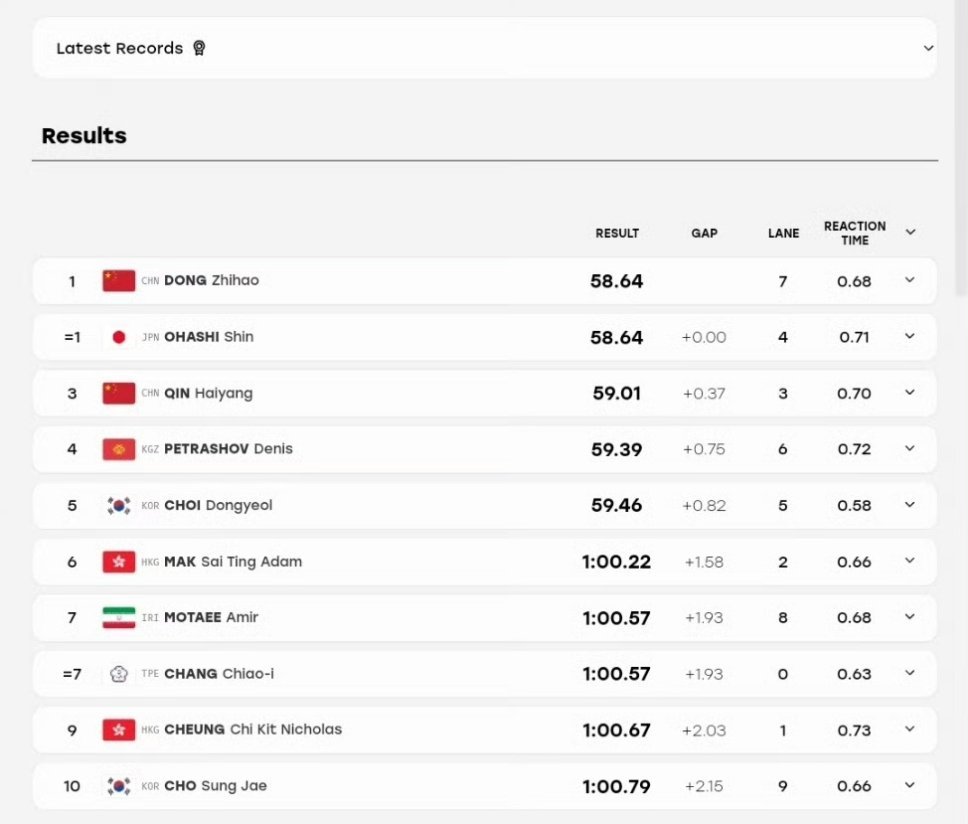Open the Reaction Time column dropdown

[910, 232]
